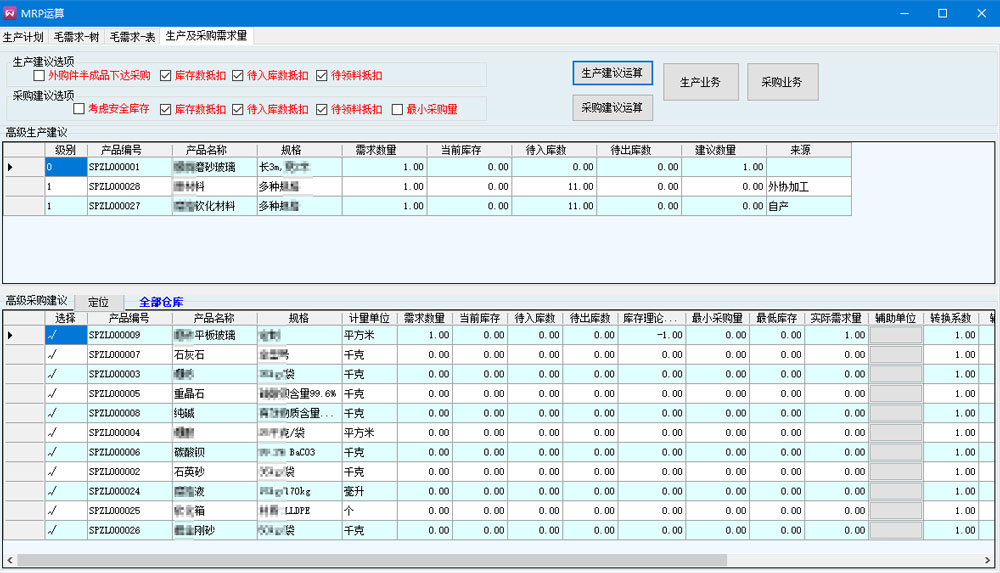
Task: Switch to the 生产计划 tab
Action: (23, 37)
